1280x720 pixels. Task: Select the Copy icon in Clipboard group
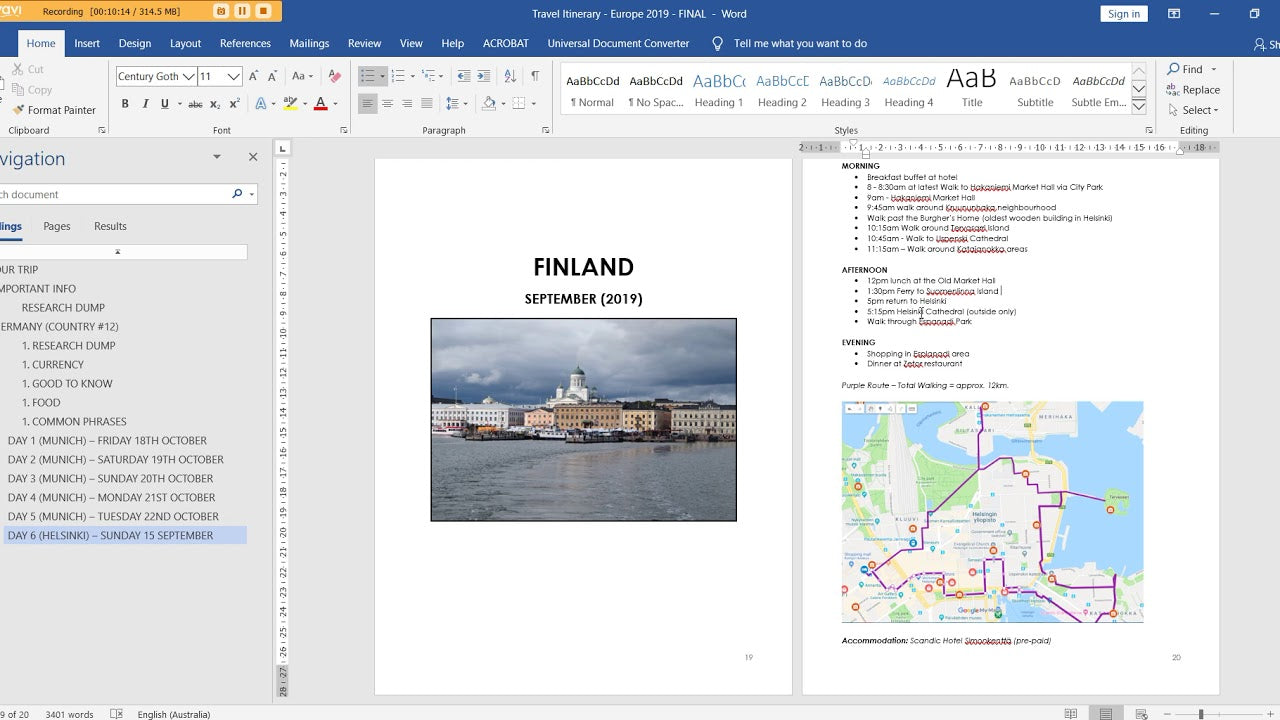point(28,90)
